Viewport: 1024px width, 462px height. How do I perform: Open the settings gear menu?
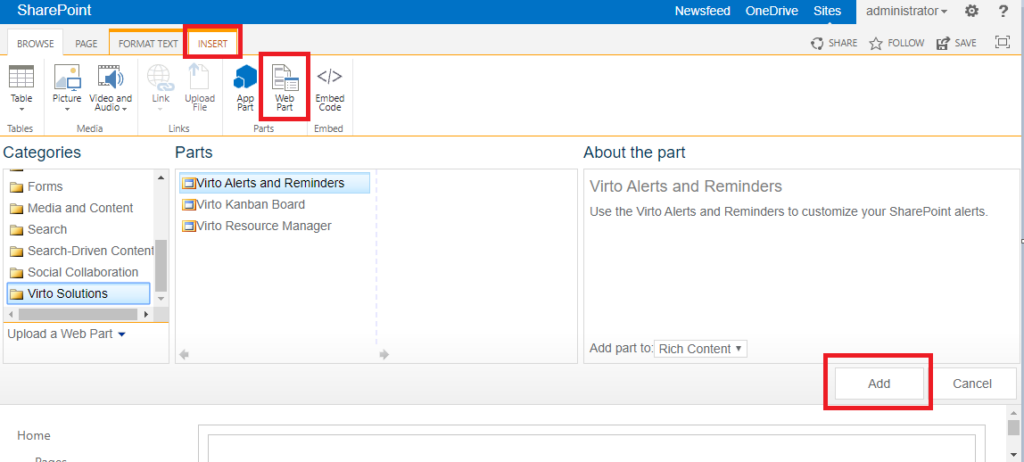click(972, 11)
